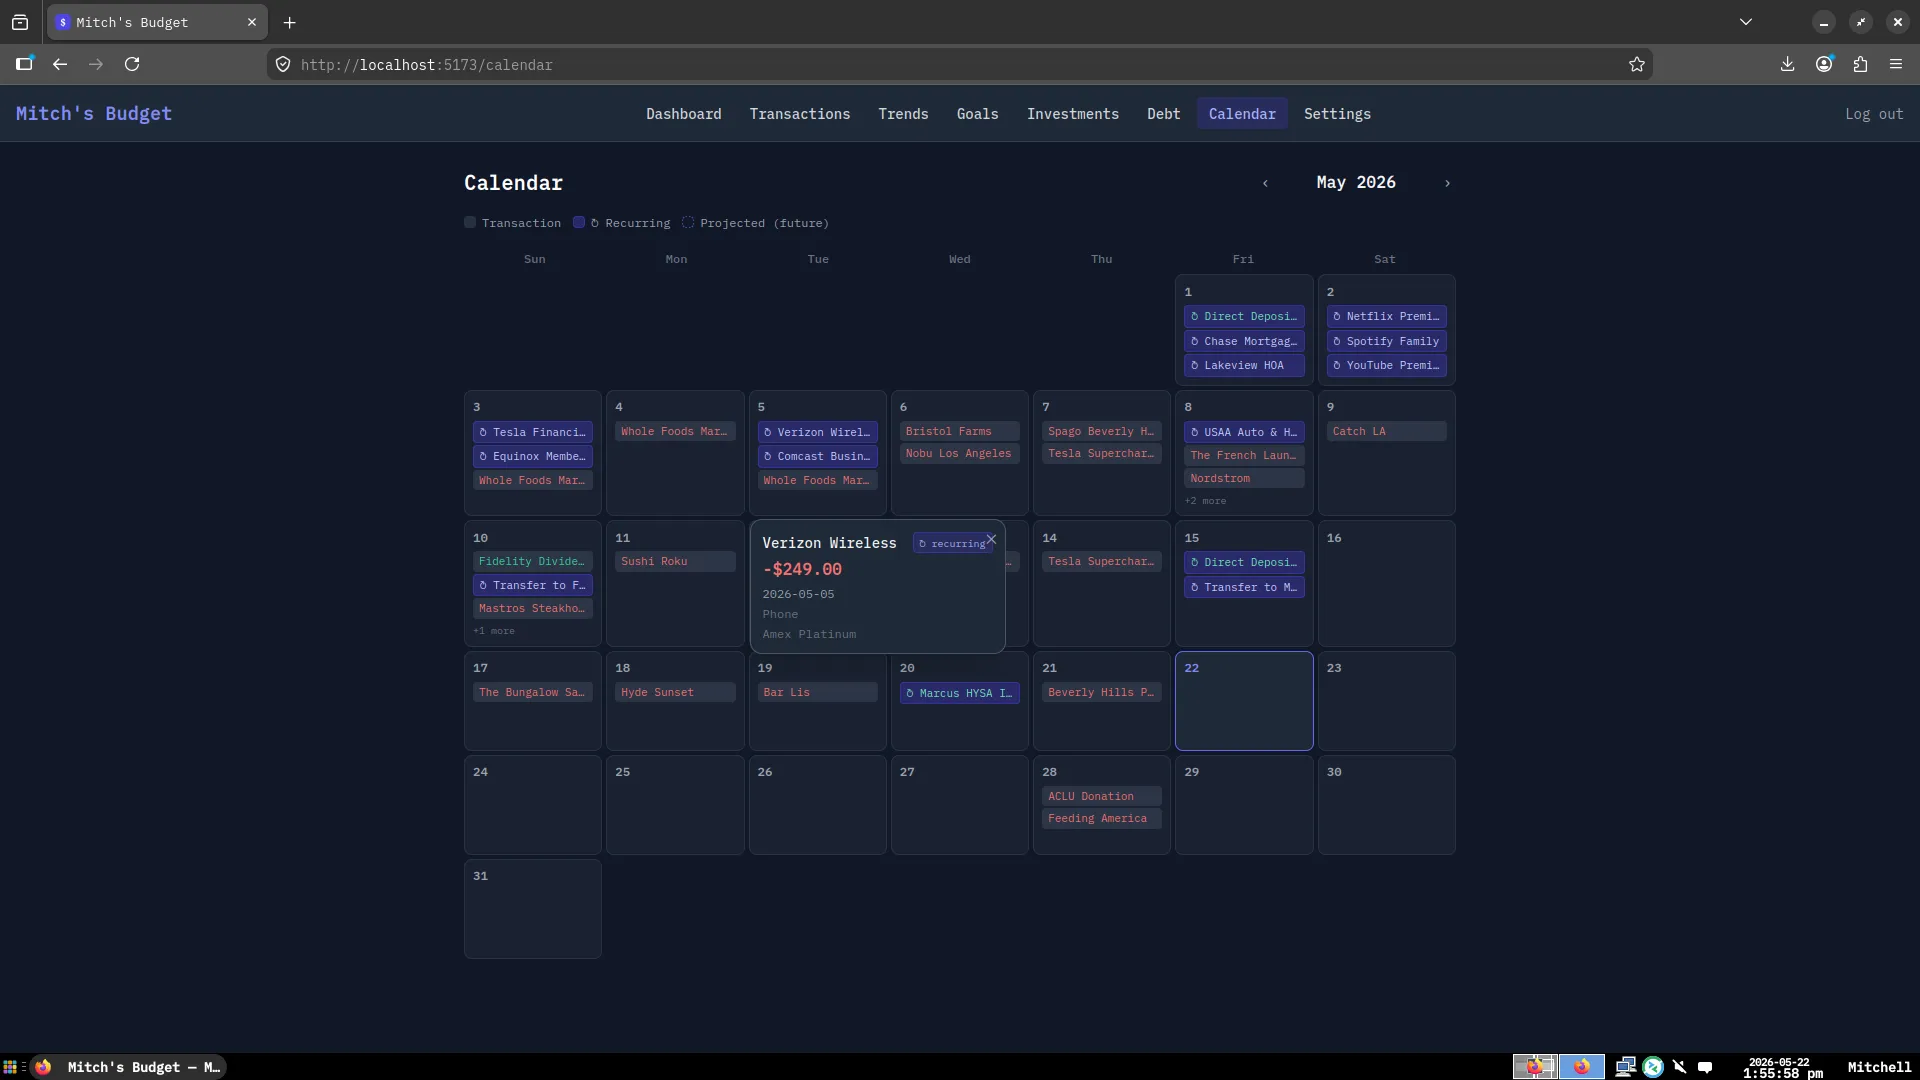Viewport: 1920px width, 1080px height.
Task: Open the Equinox Membership event
Action: tap(533, 456)
